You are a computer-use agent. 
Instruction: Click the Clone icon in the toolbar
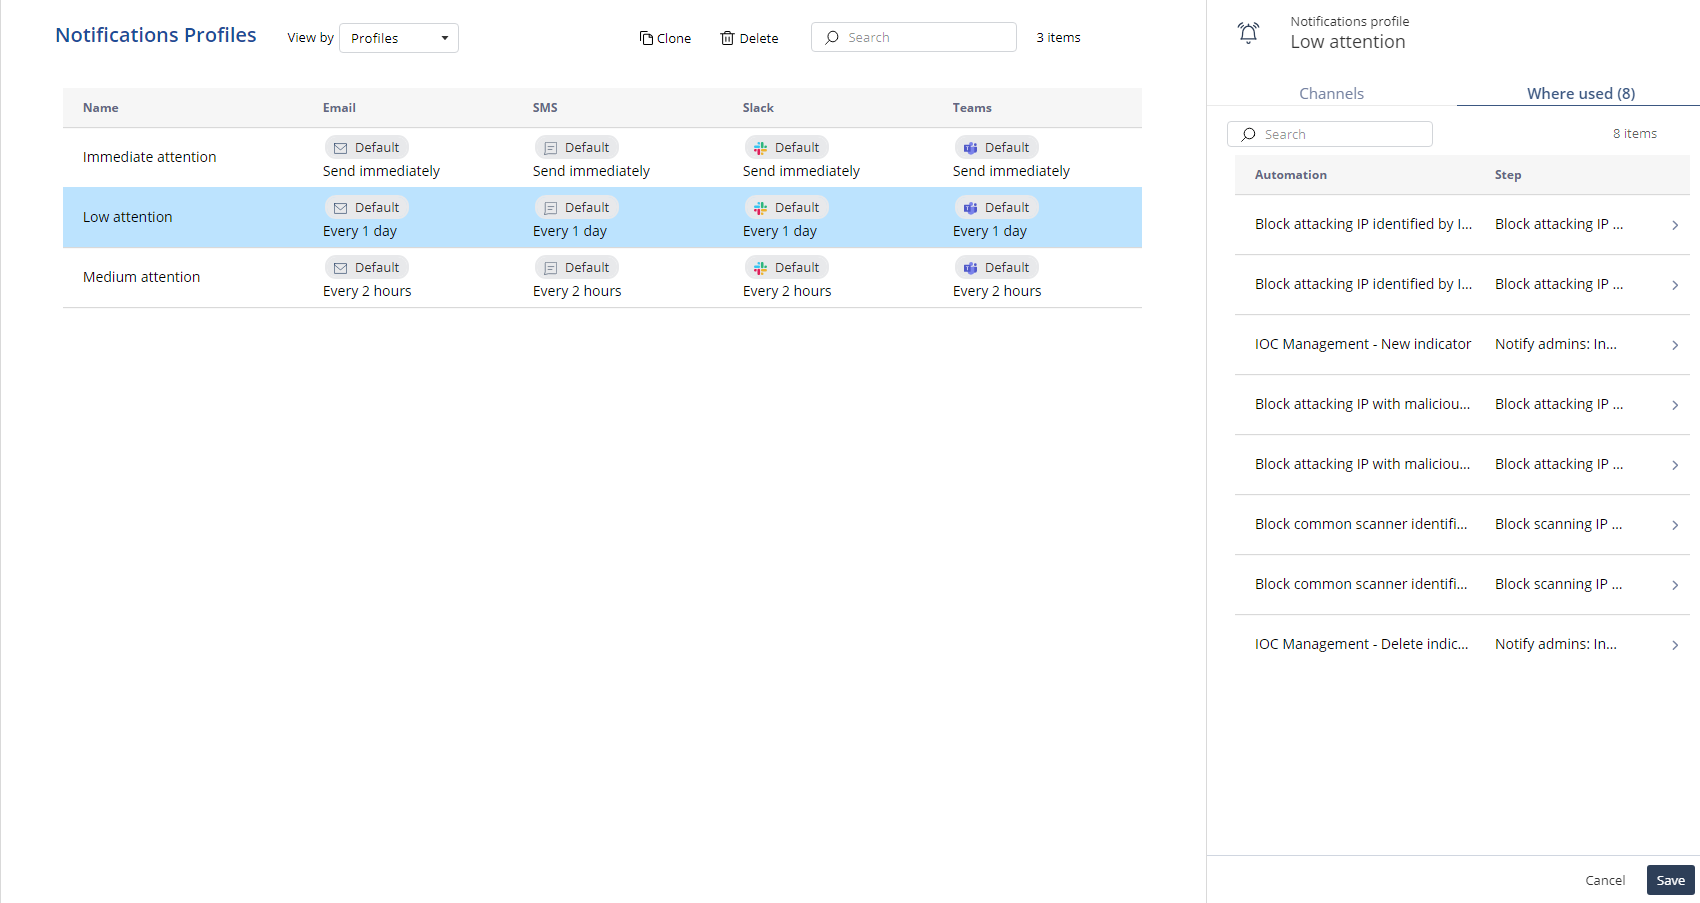click(646, 38)
